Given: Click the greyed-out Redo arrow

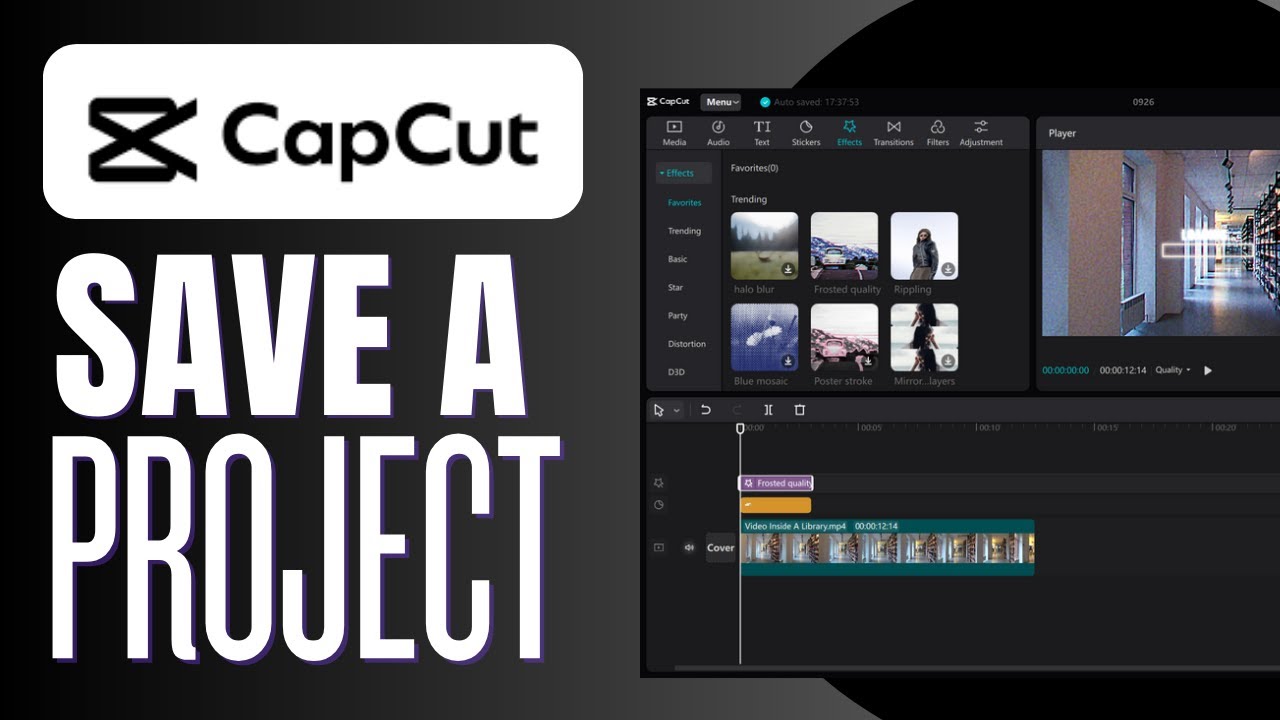Looking at the screenshot, I should [738, 410].
